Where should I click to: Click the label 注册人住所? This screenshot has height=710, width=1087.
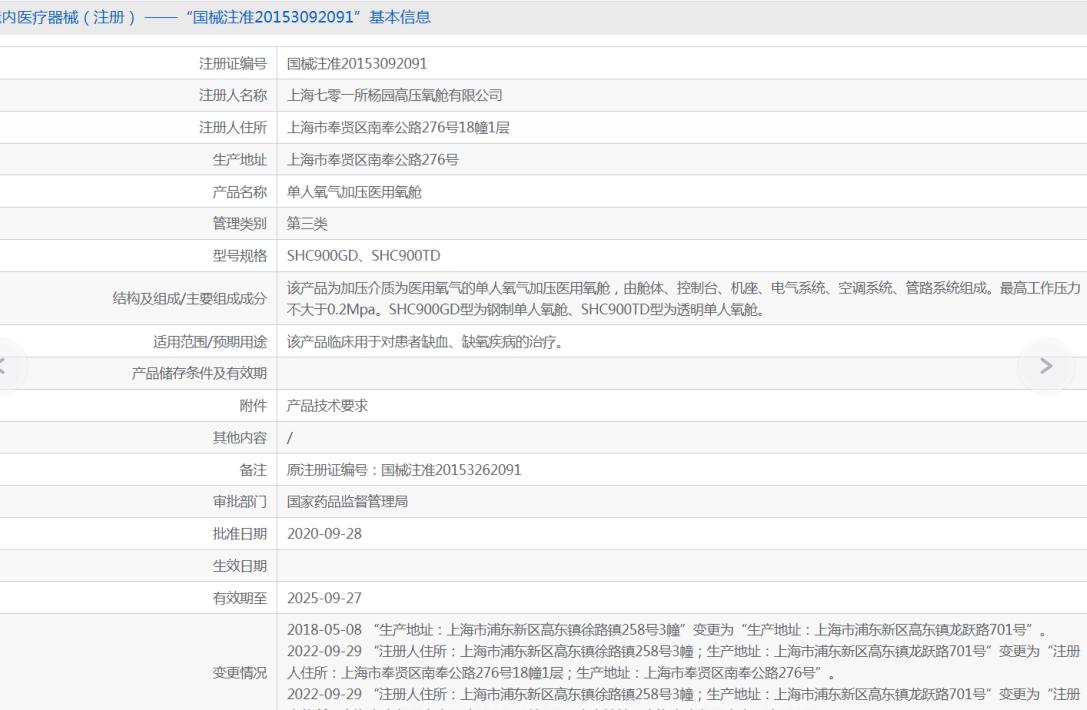(x=233, y=128)
